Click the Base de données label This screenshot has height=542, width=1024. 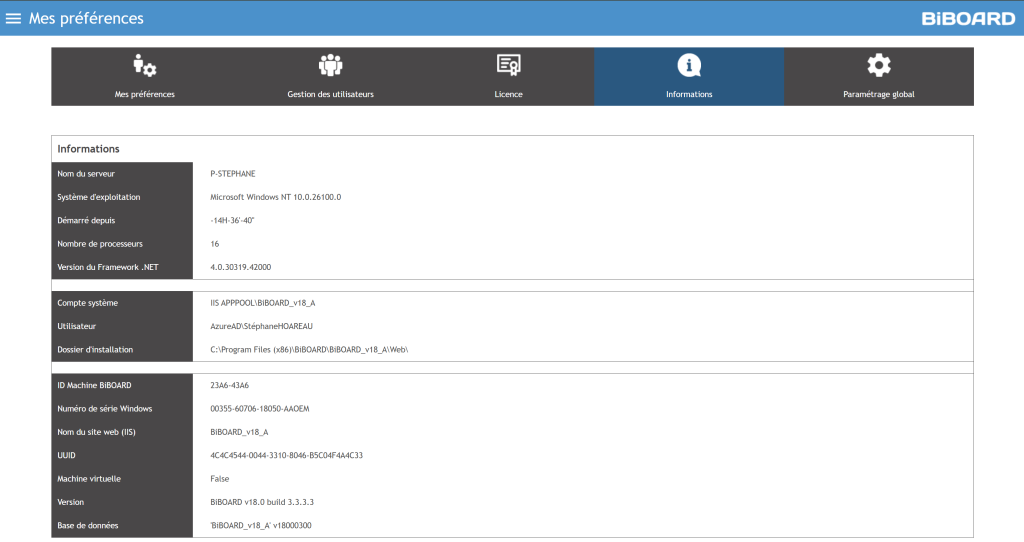[88, 526]
